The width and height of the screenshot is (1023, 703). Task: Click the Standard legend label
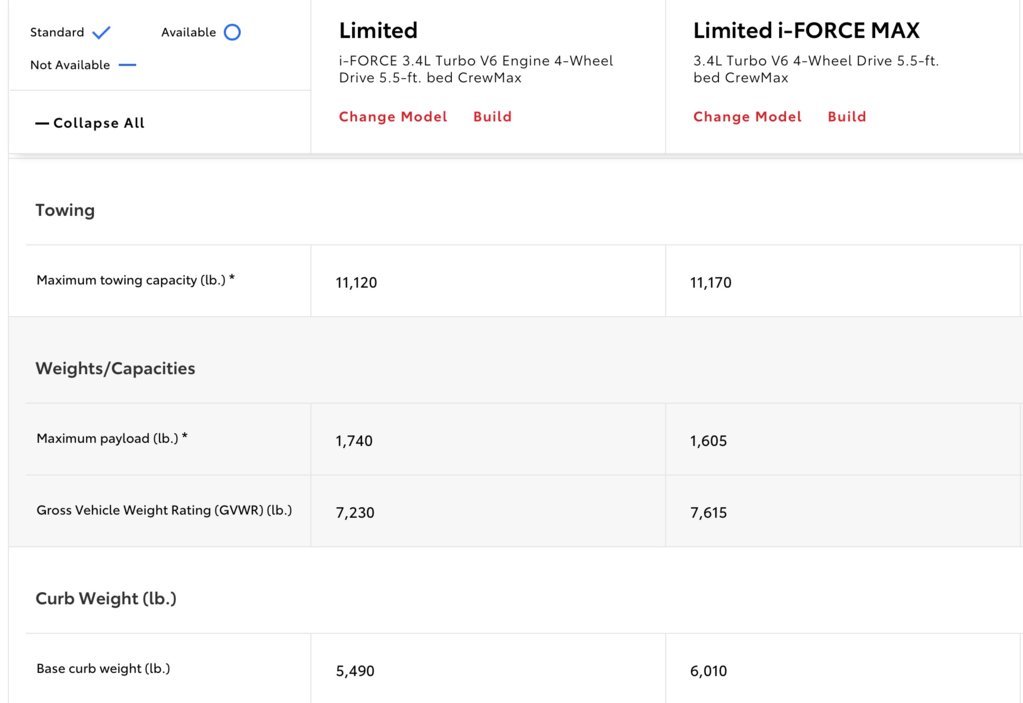coord(57,33)
